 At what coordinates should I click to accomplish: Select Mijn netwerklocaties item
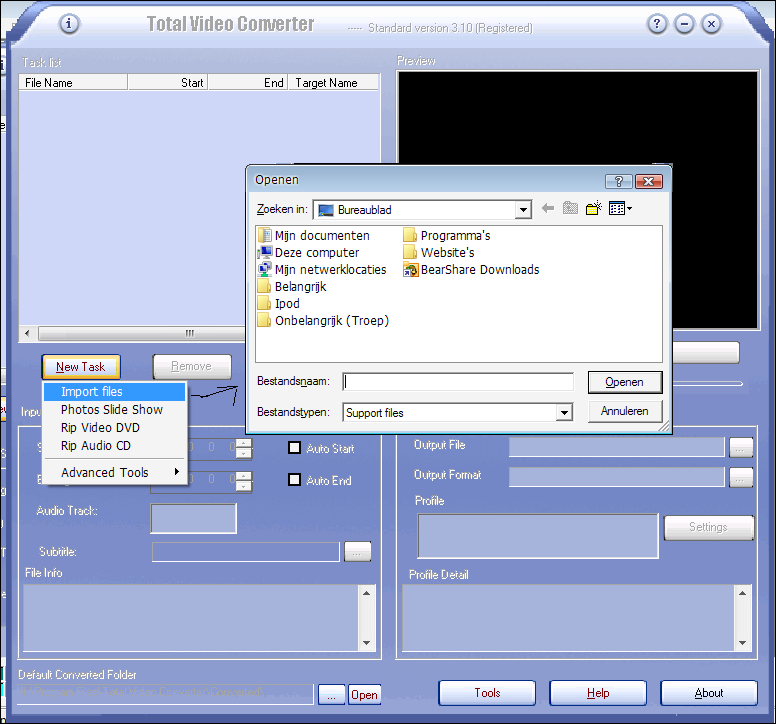point(322,270)
